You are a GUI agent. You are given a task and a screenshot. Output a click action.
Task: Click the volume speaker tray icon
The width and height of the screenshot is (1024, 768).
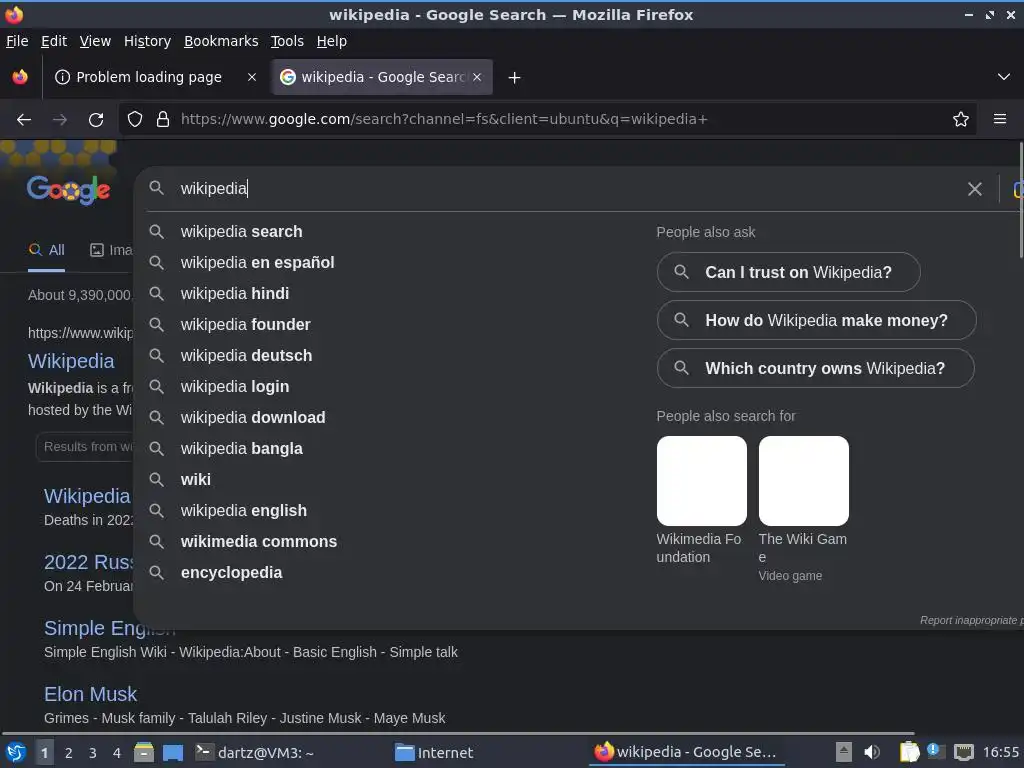(x=872, y=752)
